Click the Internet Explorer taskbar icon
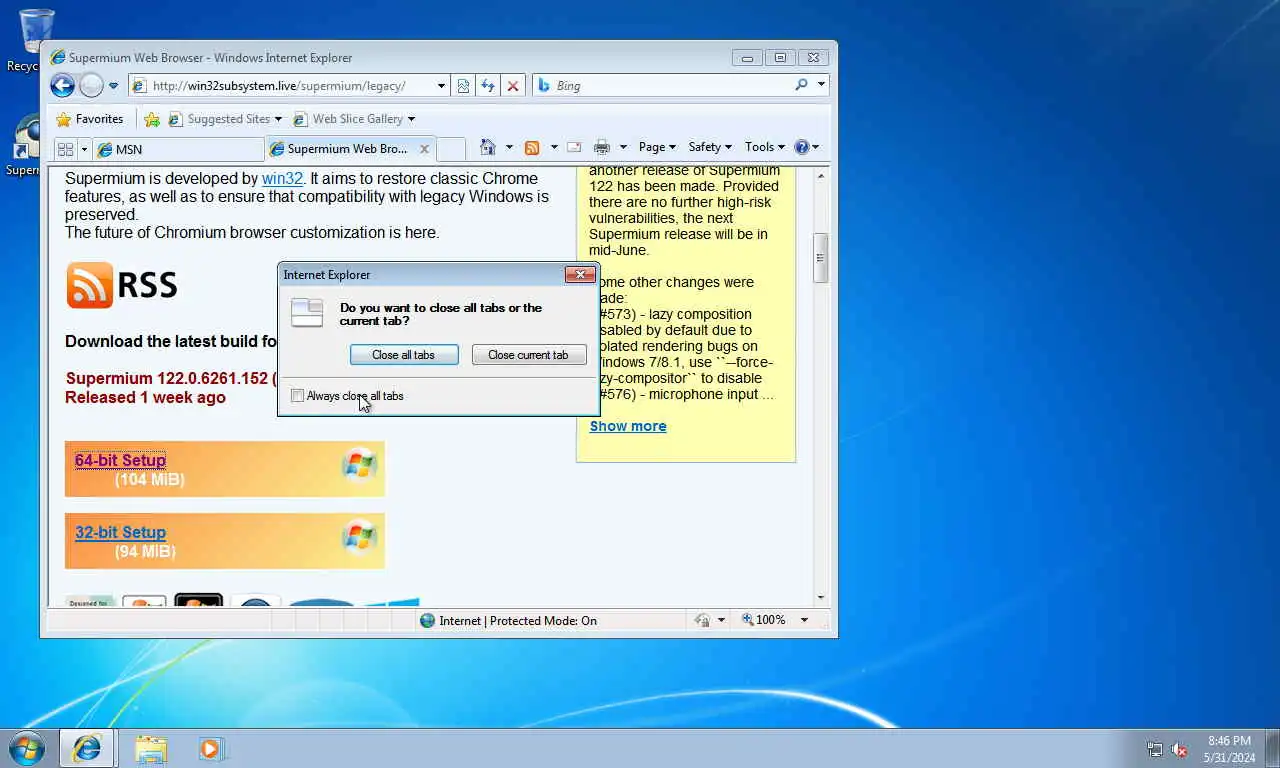1280x768 pixels. pos(87,748)
